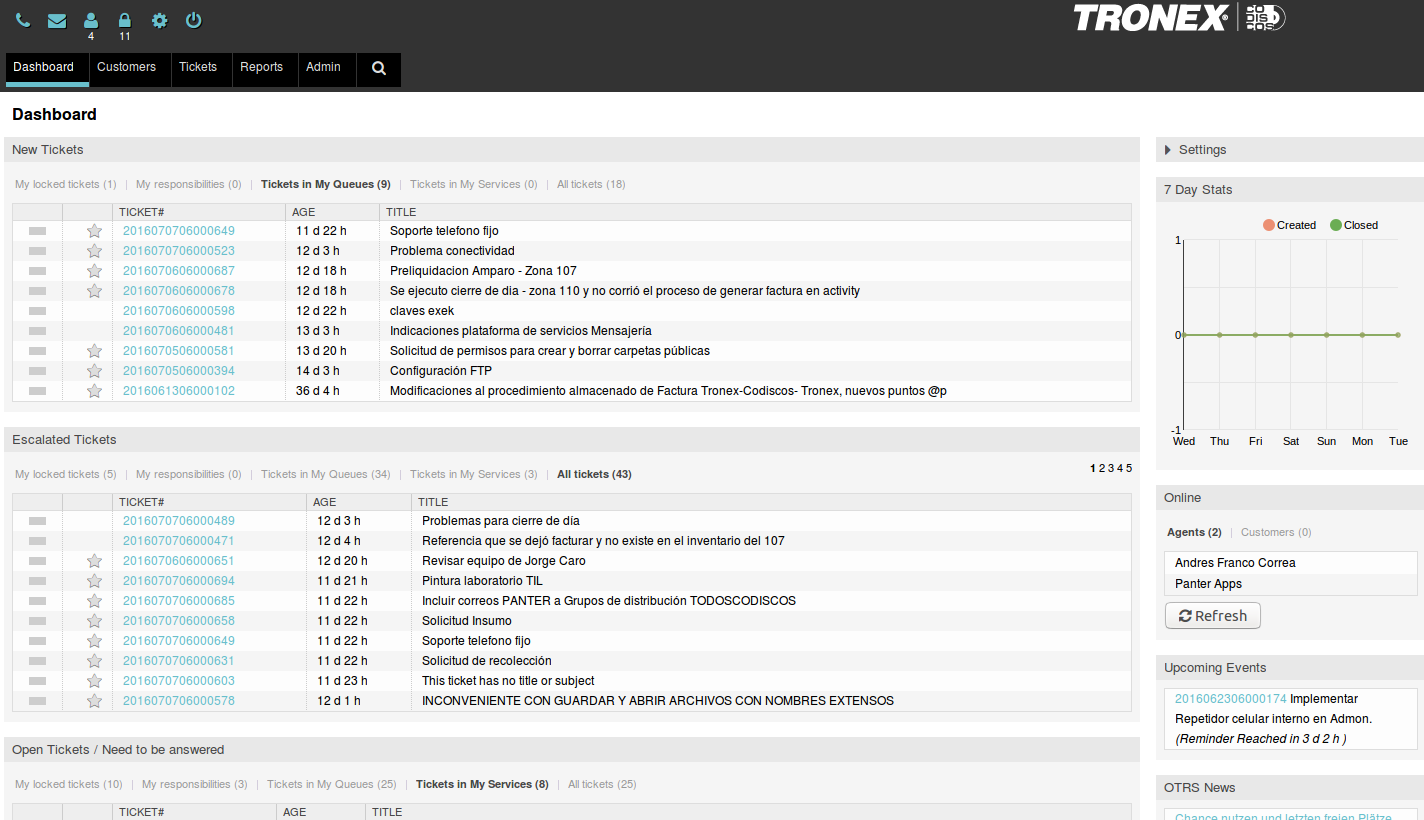Star new ticket 2016070506000581
This screenshot has width=1424, height=820.
(95, 351)
